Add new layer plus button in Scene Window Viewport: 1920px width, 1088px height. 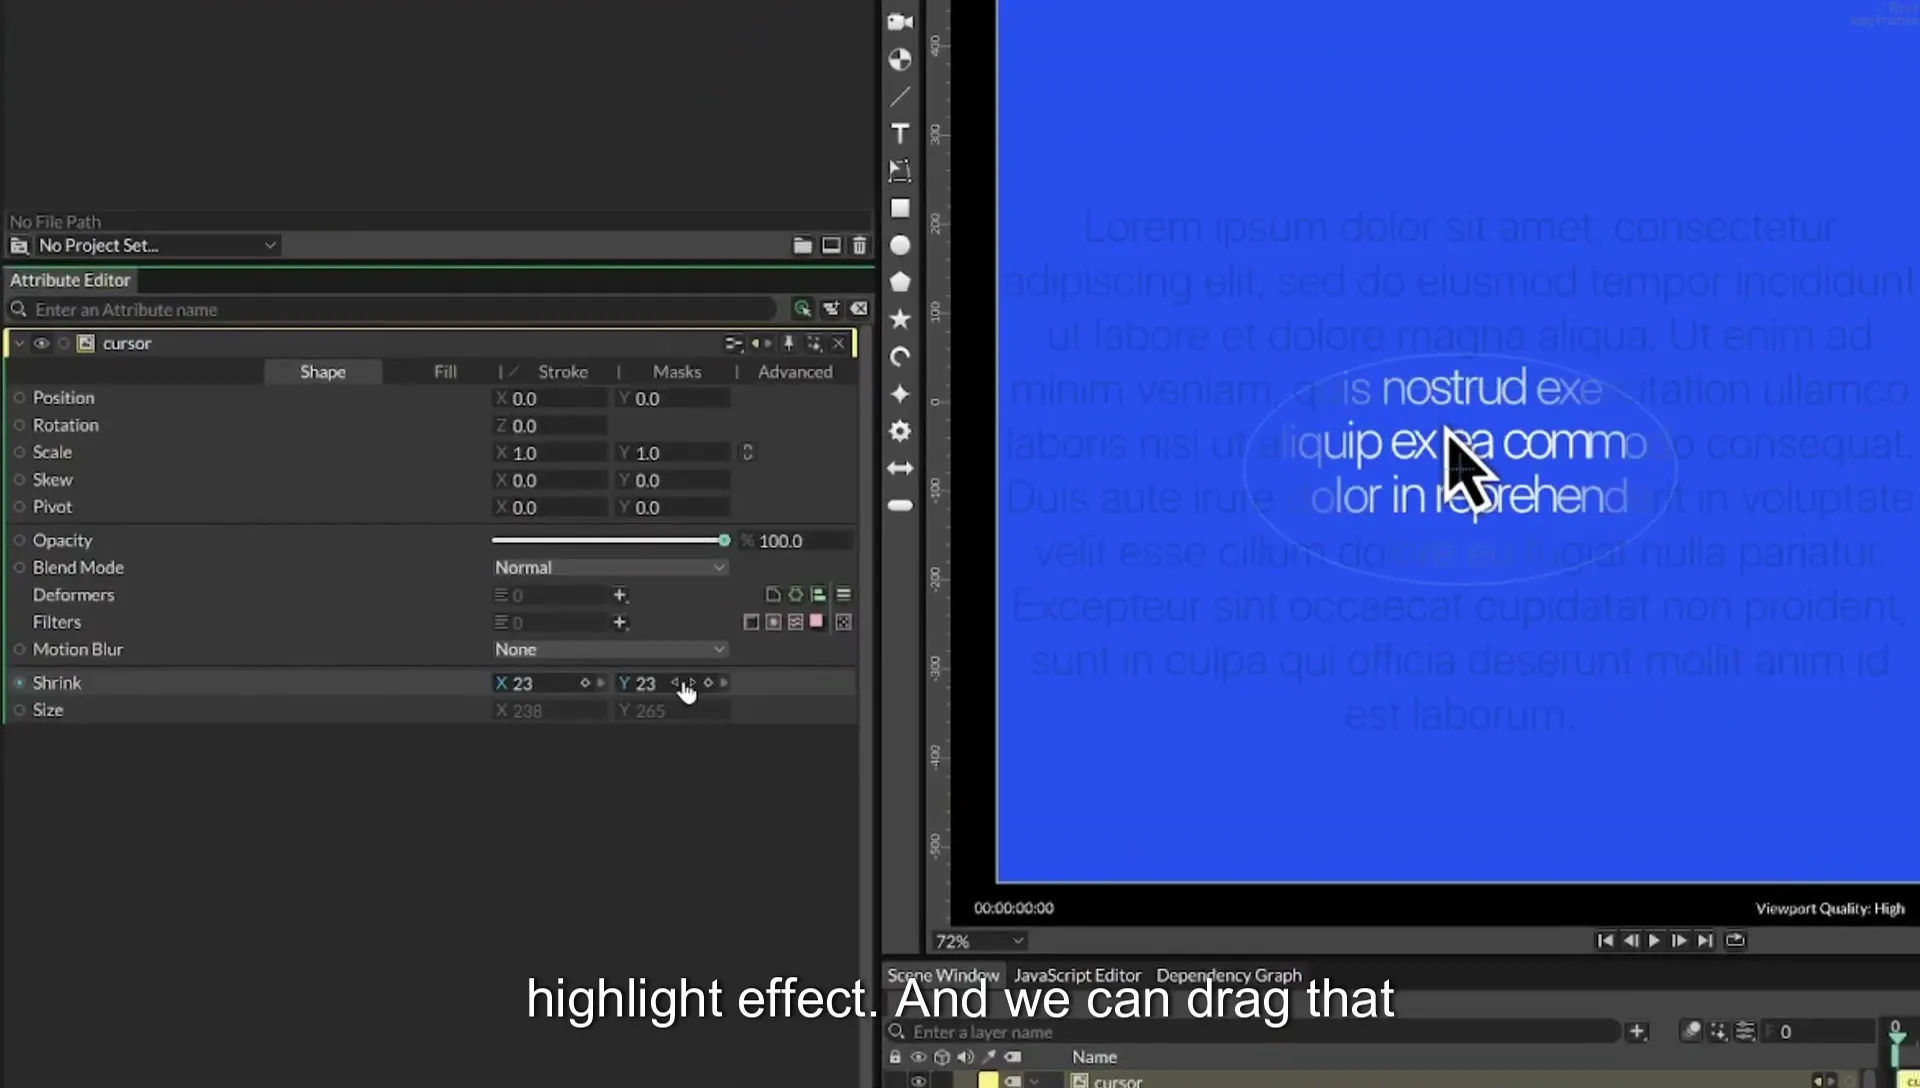pyautogui.click(x=1636, y=1031)
